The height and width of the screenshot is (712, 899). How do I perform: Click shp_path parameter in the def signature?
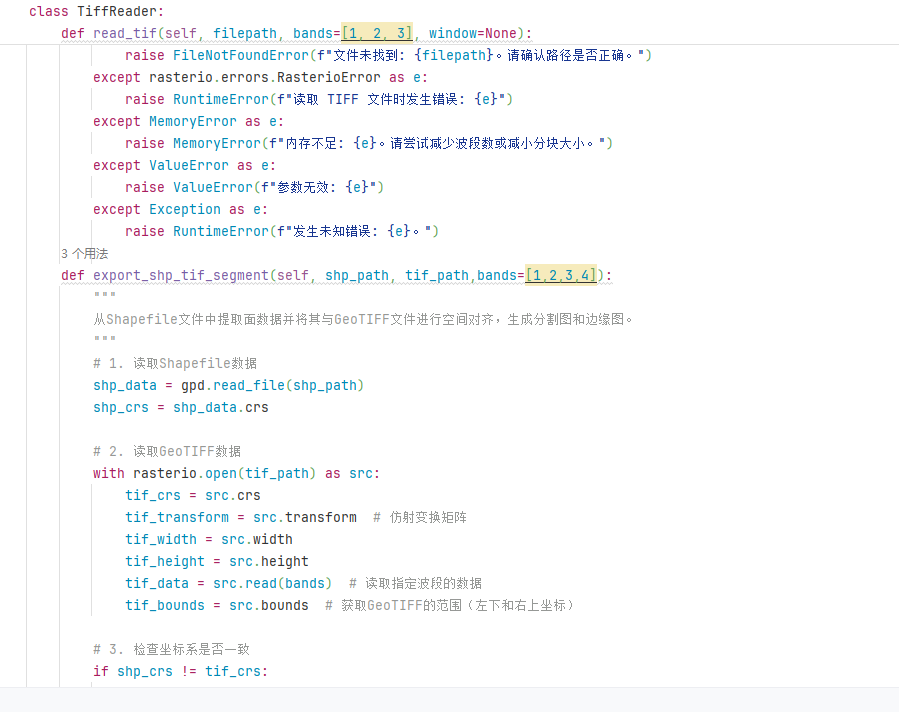coord(357,276)
